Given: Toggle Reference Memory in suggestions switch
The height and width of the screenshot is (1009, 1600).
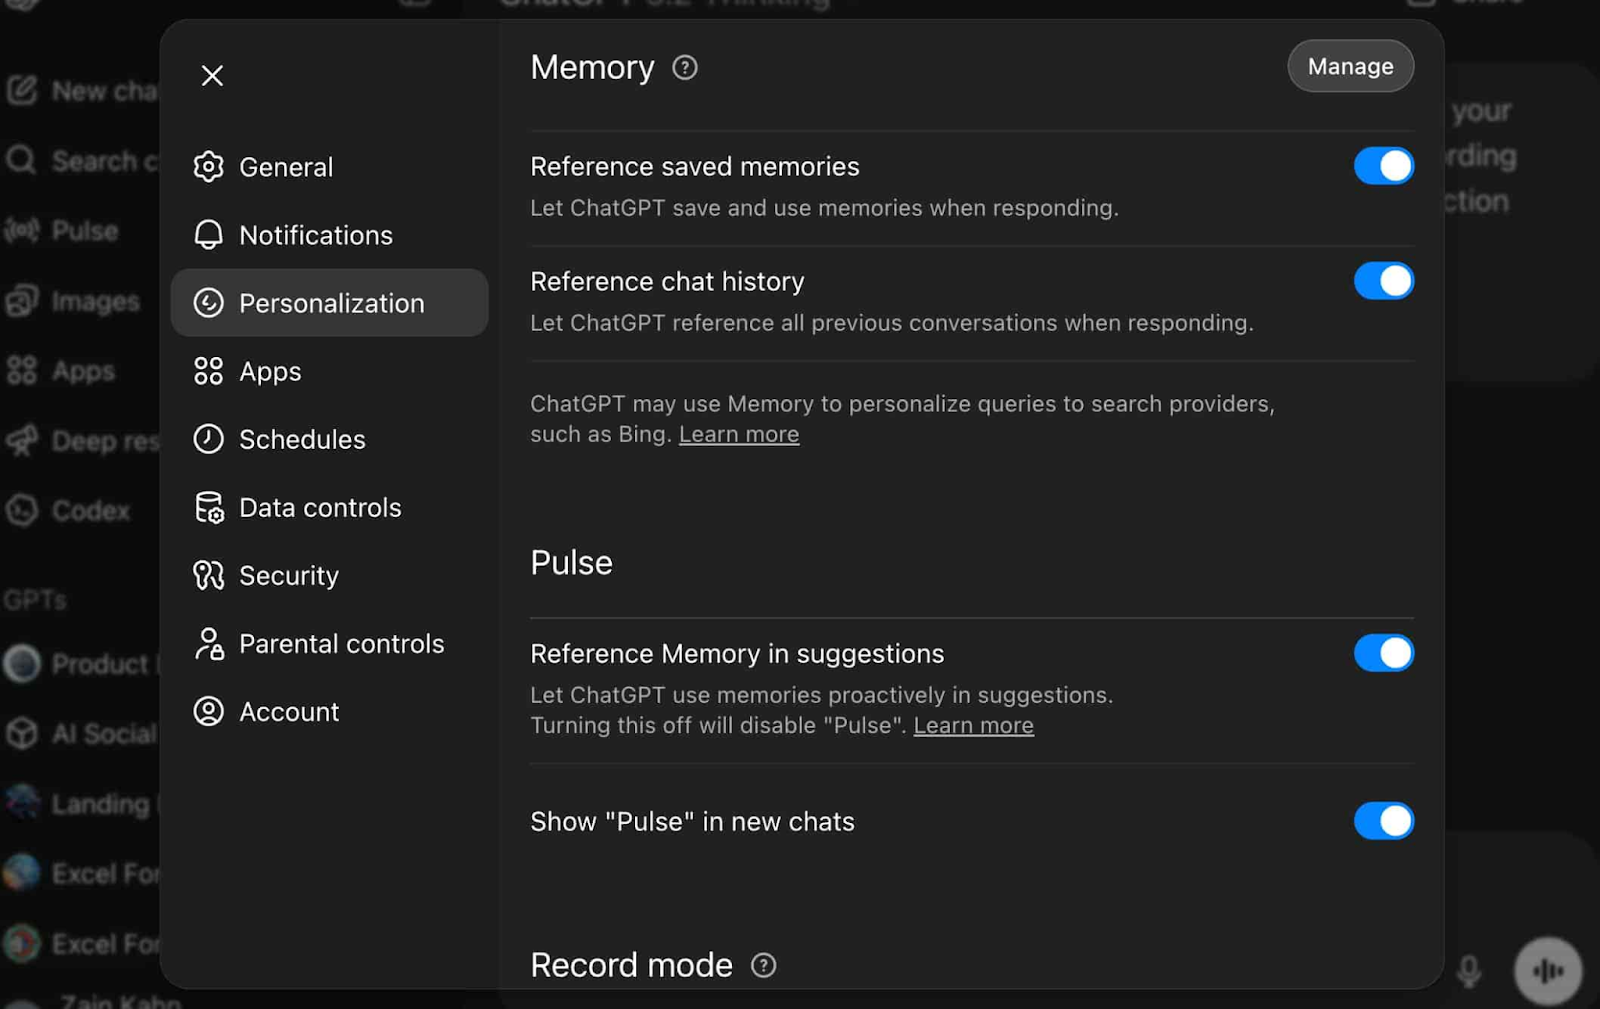Looking at the screenshot, I should pyautogui.click(x=1383, y=653).
